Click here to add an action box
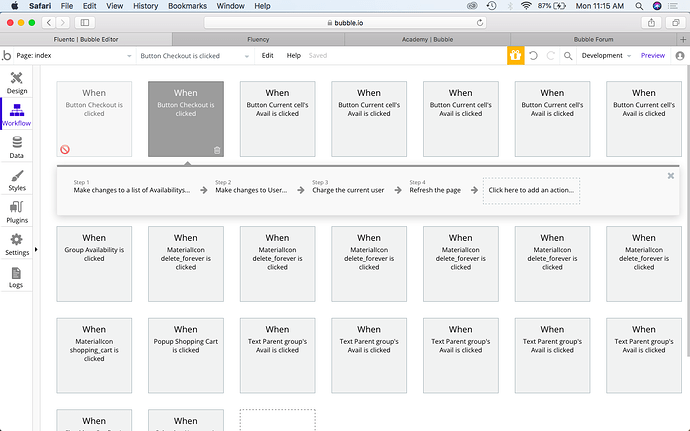The image size is (690, 431). point(531,191)
